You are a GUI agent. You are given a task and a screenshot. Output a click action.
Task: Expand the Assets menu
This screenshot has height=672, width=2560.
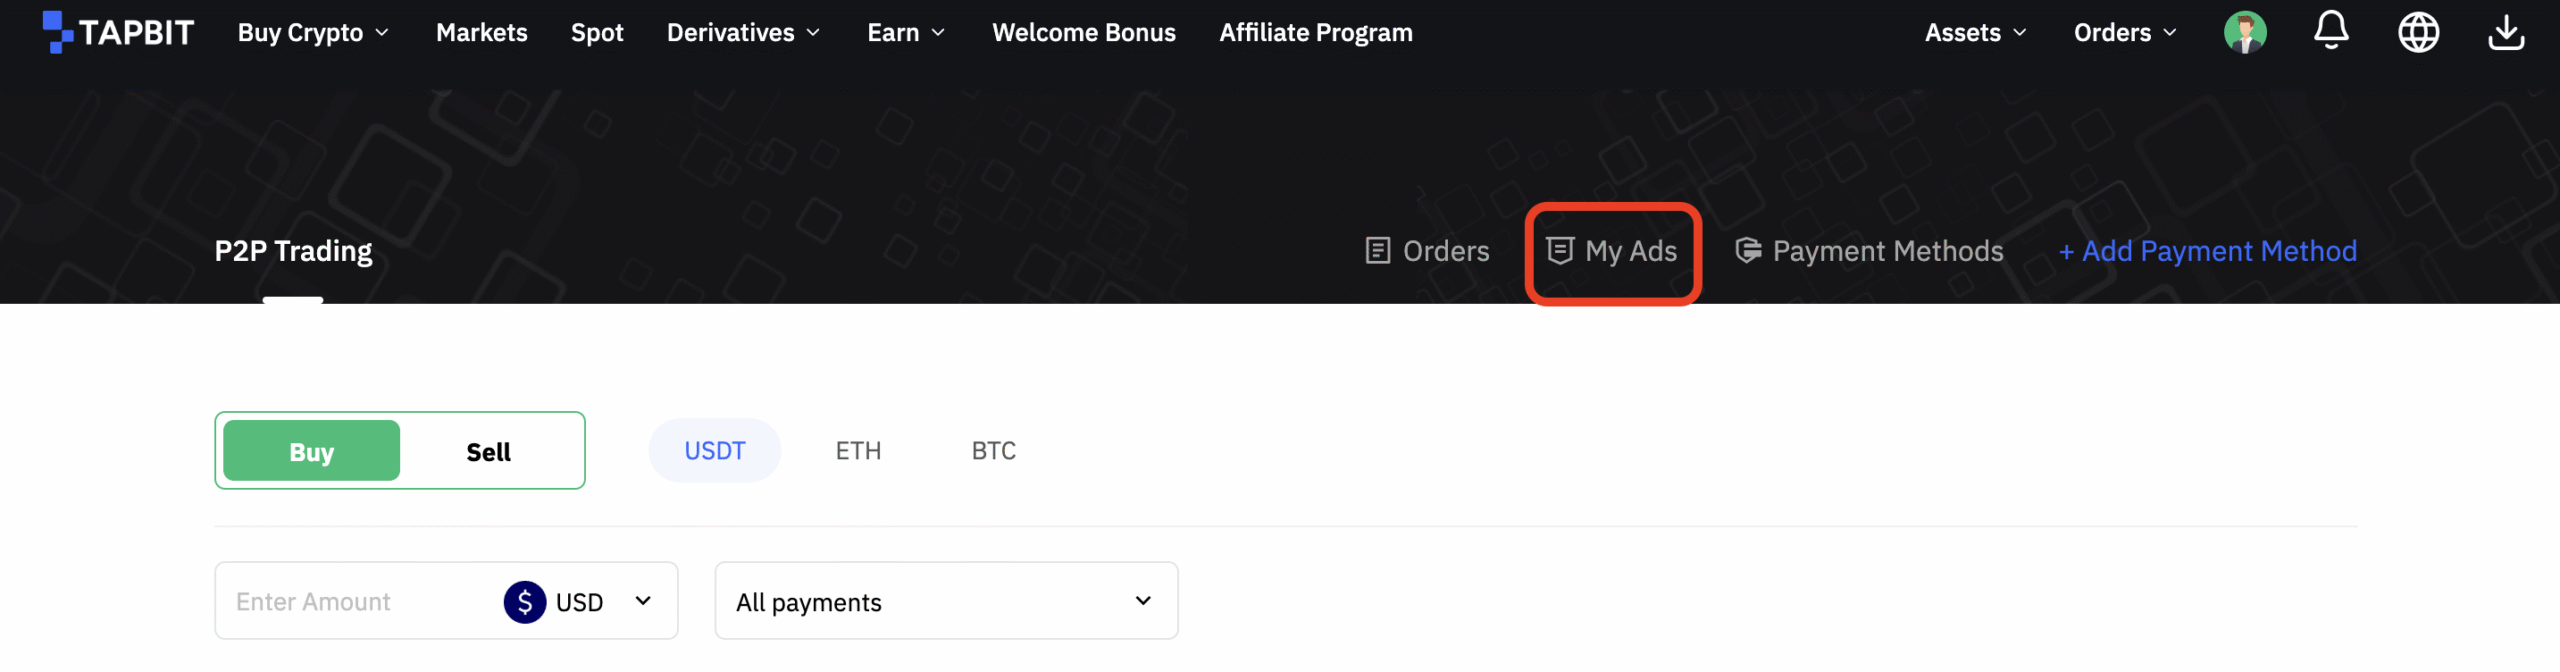[x=1975, y=33]
